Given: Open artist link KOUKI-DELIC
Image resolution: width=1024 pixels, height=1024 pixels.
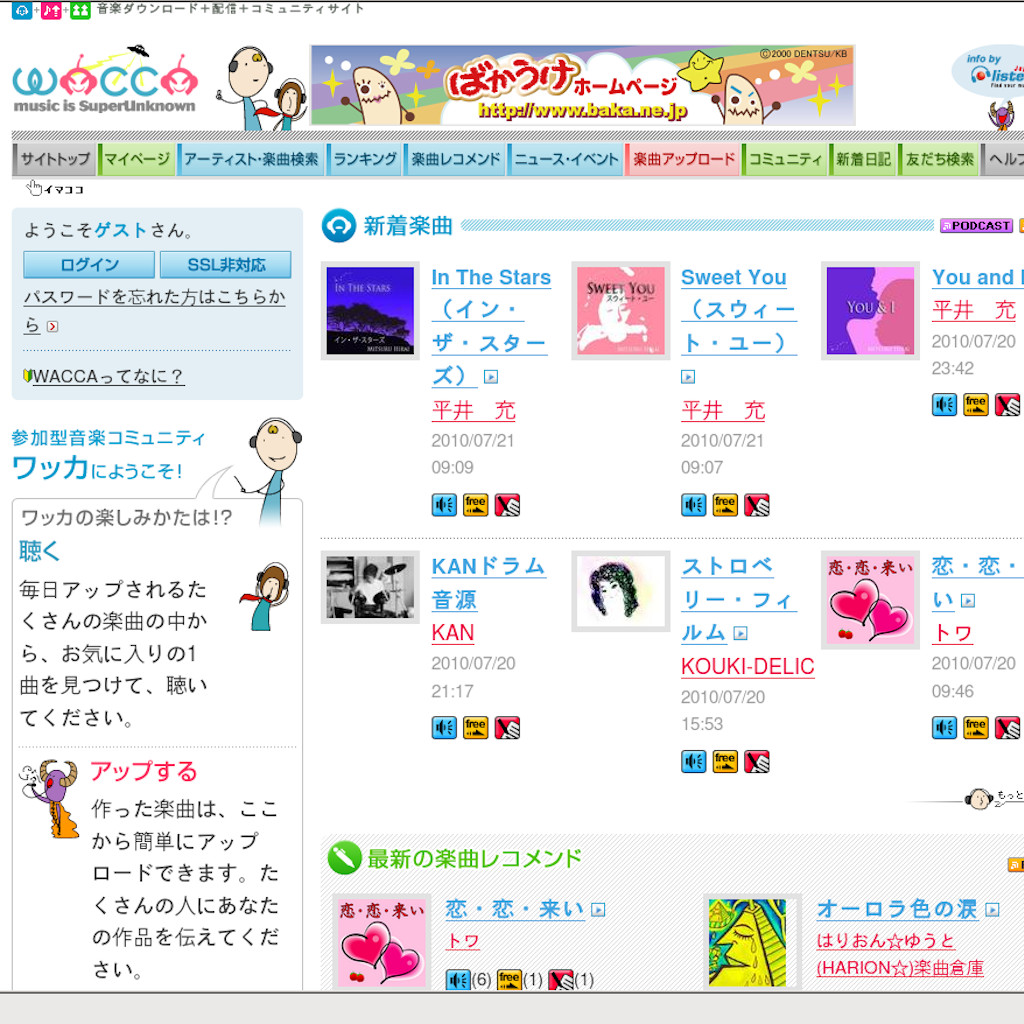Looking at the screenshot, I should pos(747,667).
